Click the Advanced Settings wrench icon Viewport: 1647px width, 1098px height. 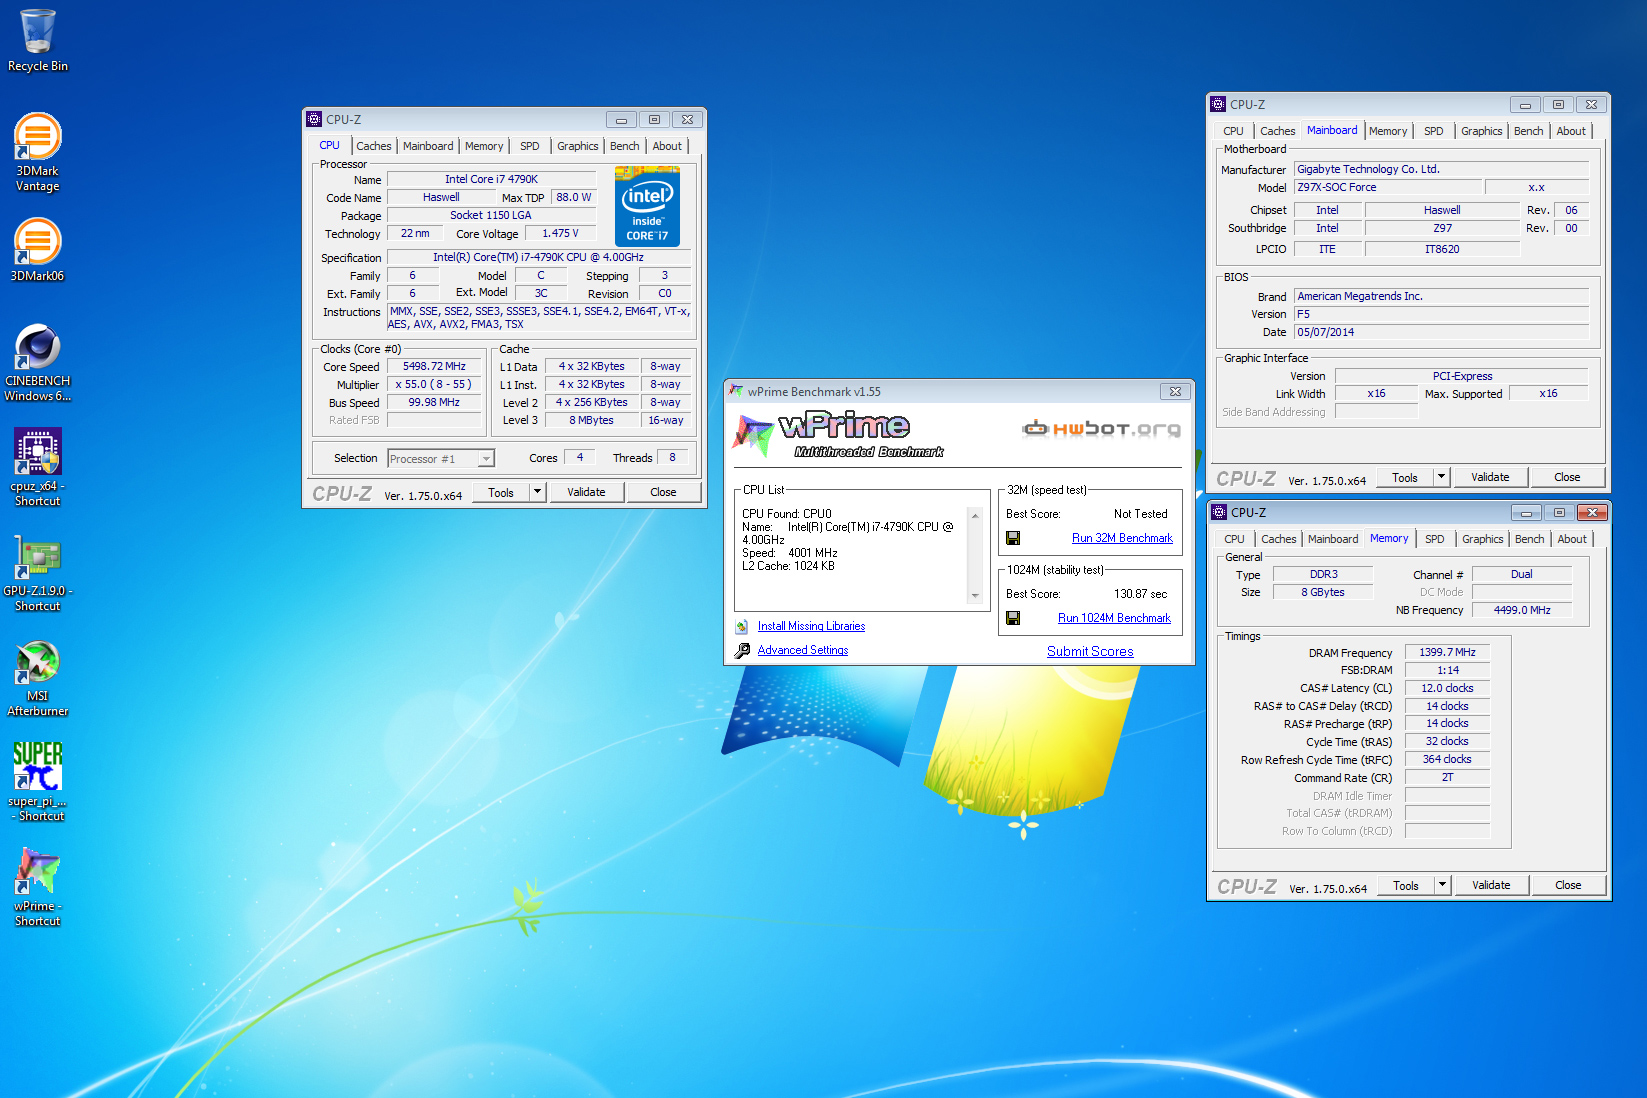(742, 650)
